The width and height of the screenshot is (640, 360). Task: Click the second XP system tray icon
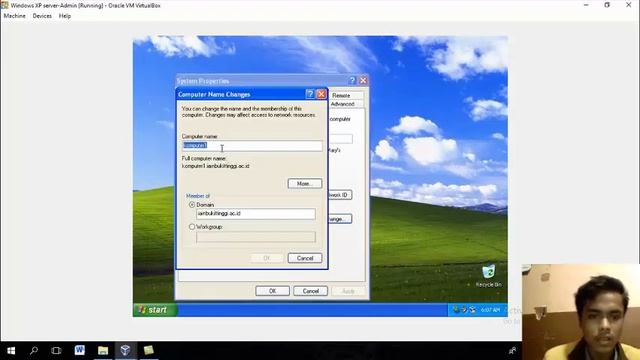[464, 310]
